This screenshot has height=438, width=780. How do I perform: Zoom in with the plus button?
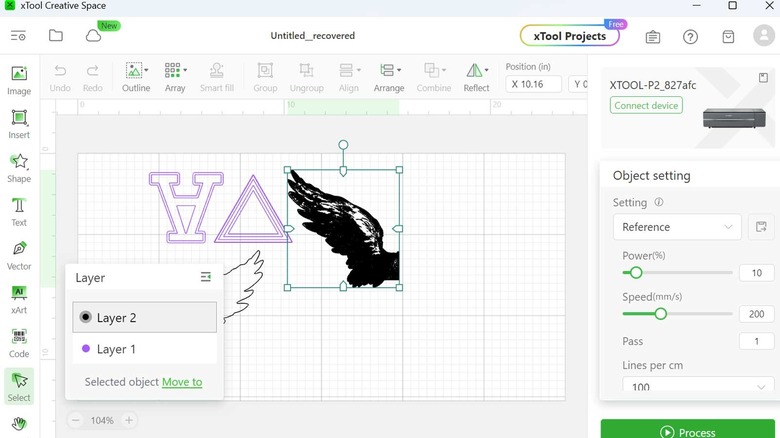coord(129,420)
